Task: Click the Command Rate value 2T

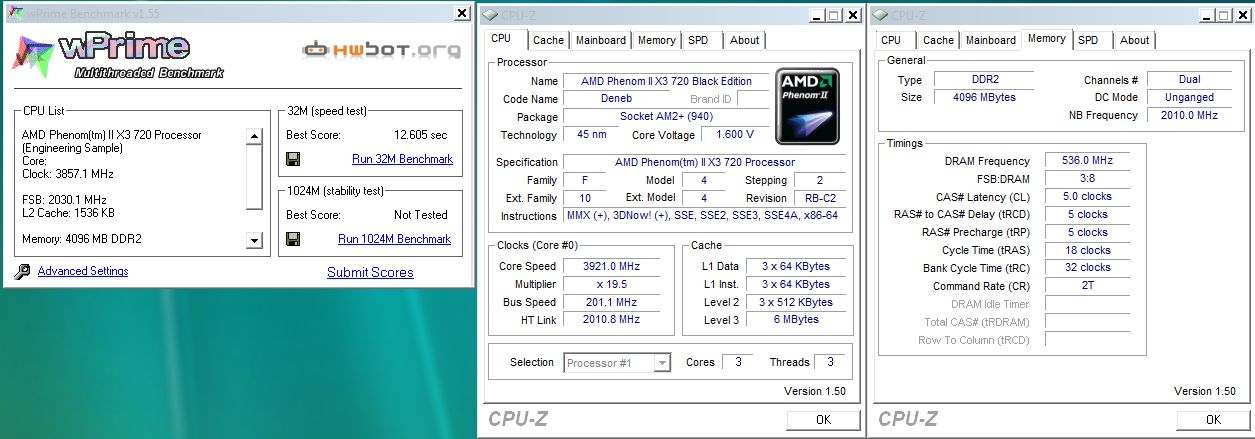Action: 1090,286
